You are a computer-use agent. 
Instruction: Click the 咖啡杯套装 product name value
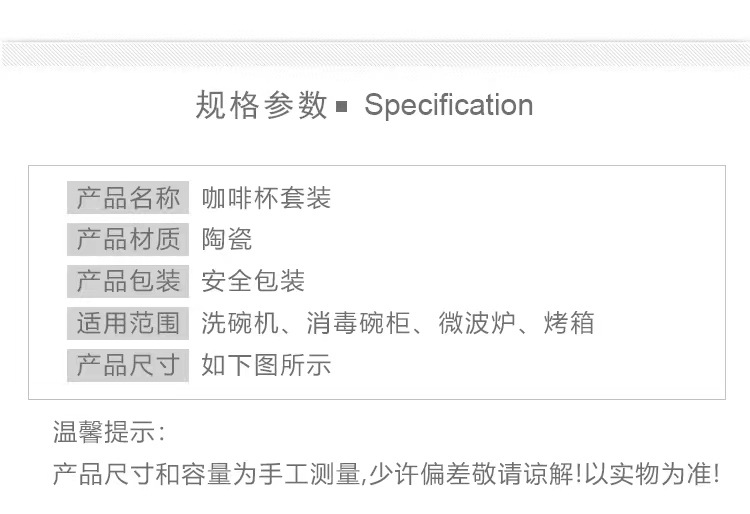pyautogui.click(x=266, y=198)
